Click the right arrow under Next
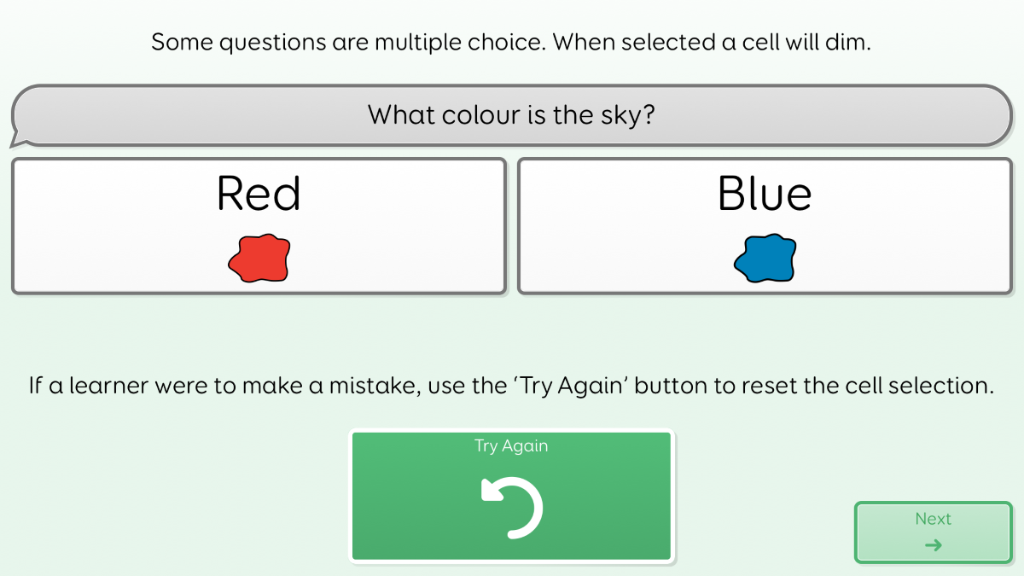The width and height of the screenshot is (1024, 576). tap(933, 545)
